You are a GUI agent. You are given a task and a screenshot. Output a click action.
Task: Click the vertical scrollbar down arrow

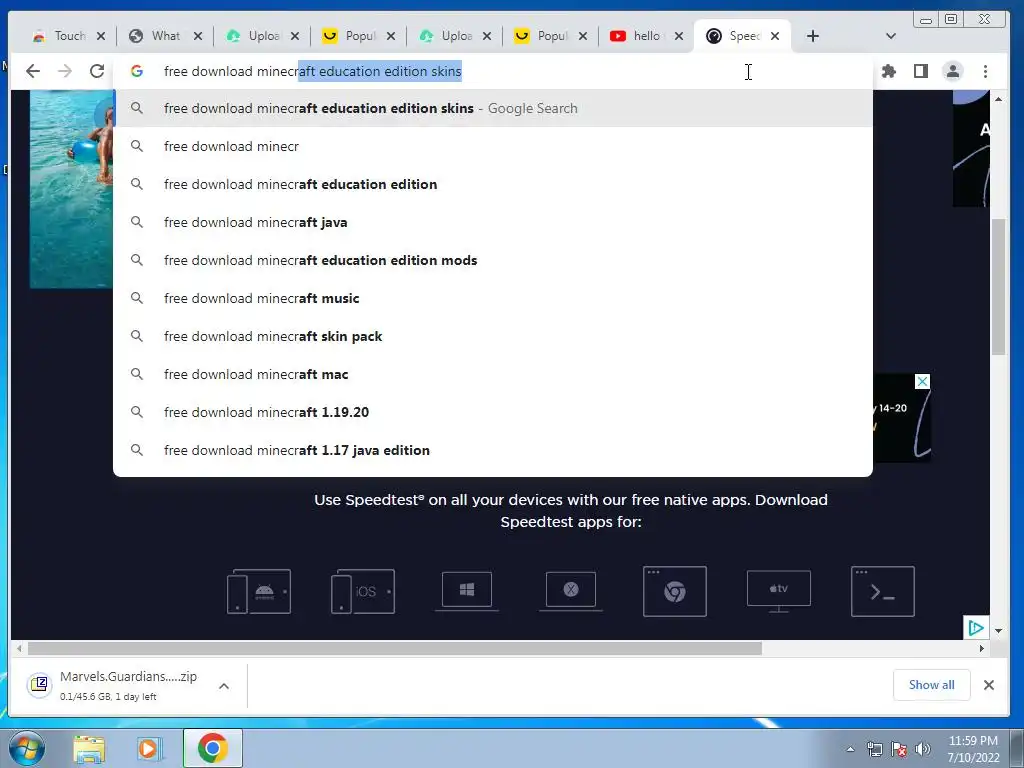pyautogui.click(x=998, y=631)
